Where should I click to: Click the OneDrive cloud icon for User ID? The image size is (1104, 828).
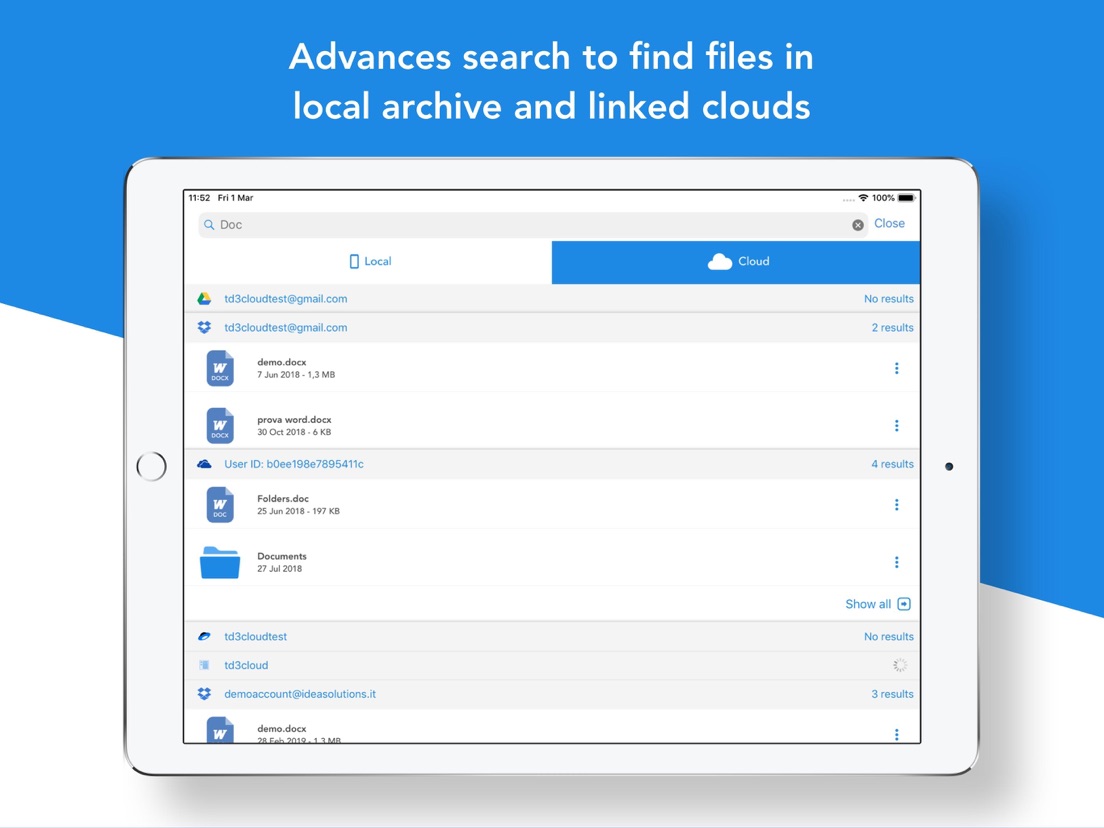pyautogui.click(x=204, y=464)
